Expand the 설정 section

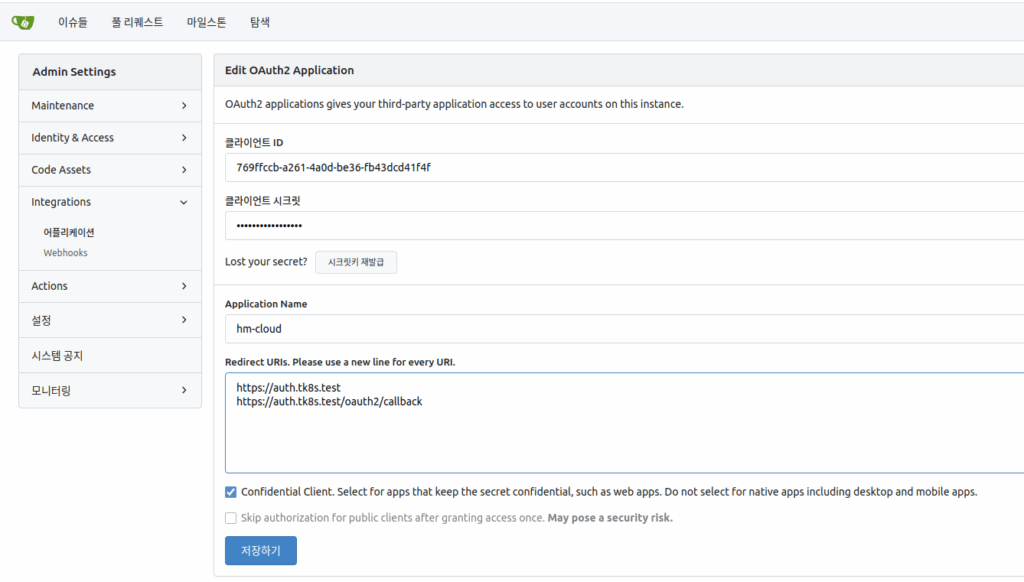click(110, 320)
